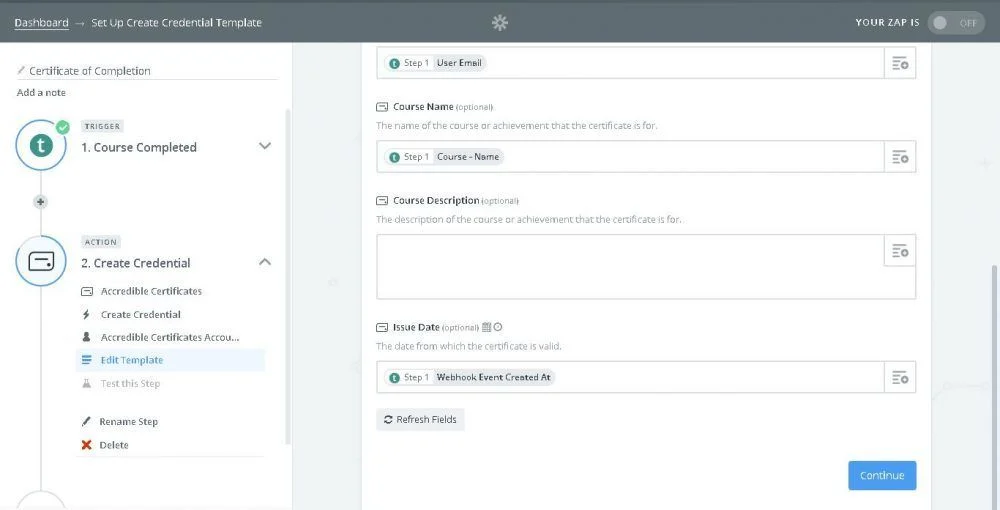The image size is (1000, 510).
Task: Click the insert-field icon for Issue Date
Action: coord(900,377)
